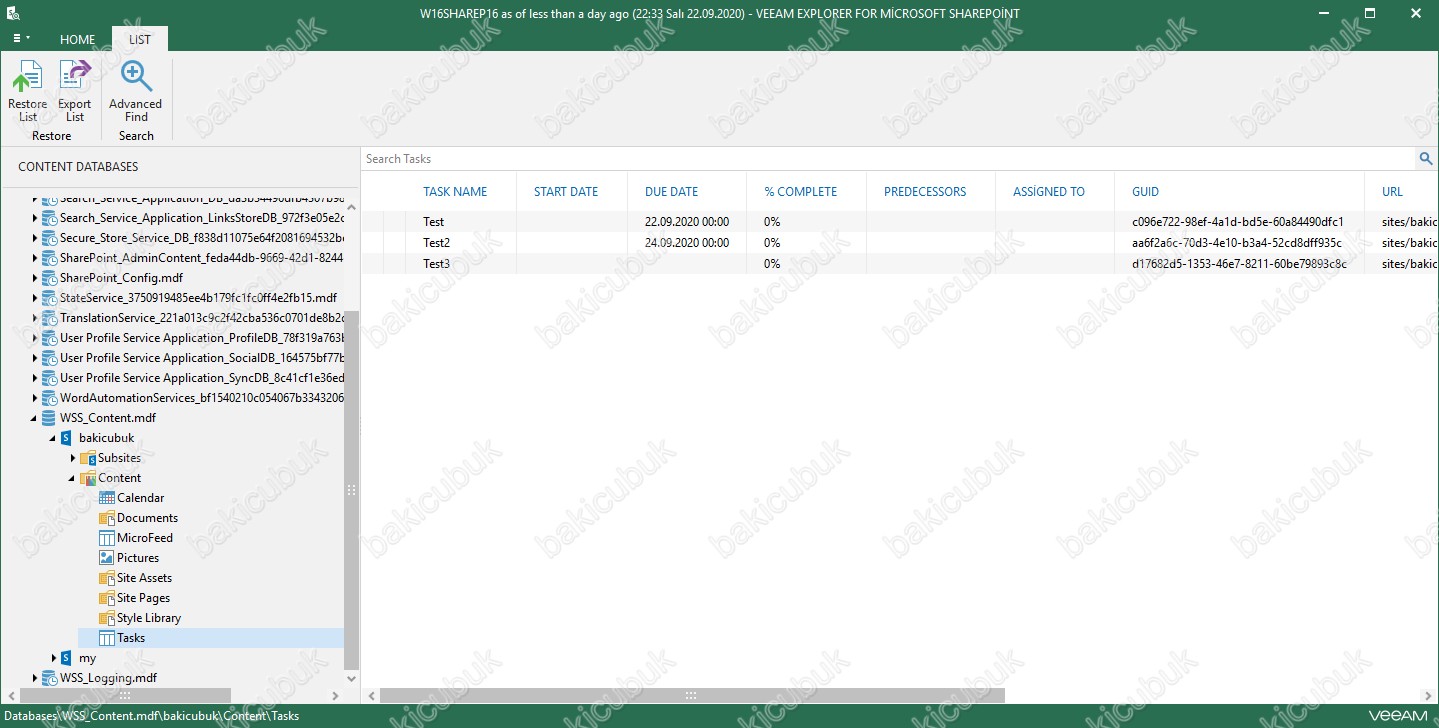Expand the TranslationService database node
1439x728 pixels.
coord(34,318)
